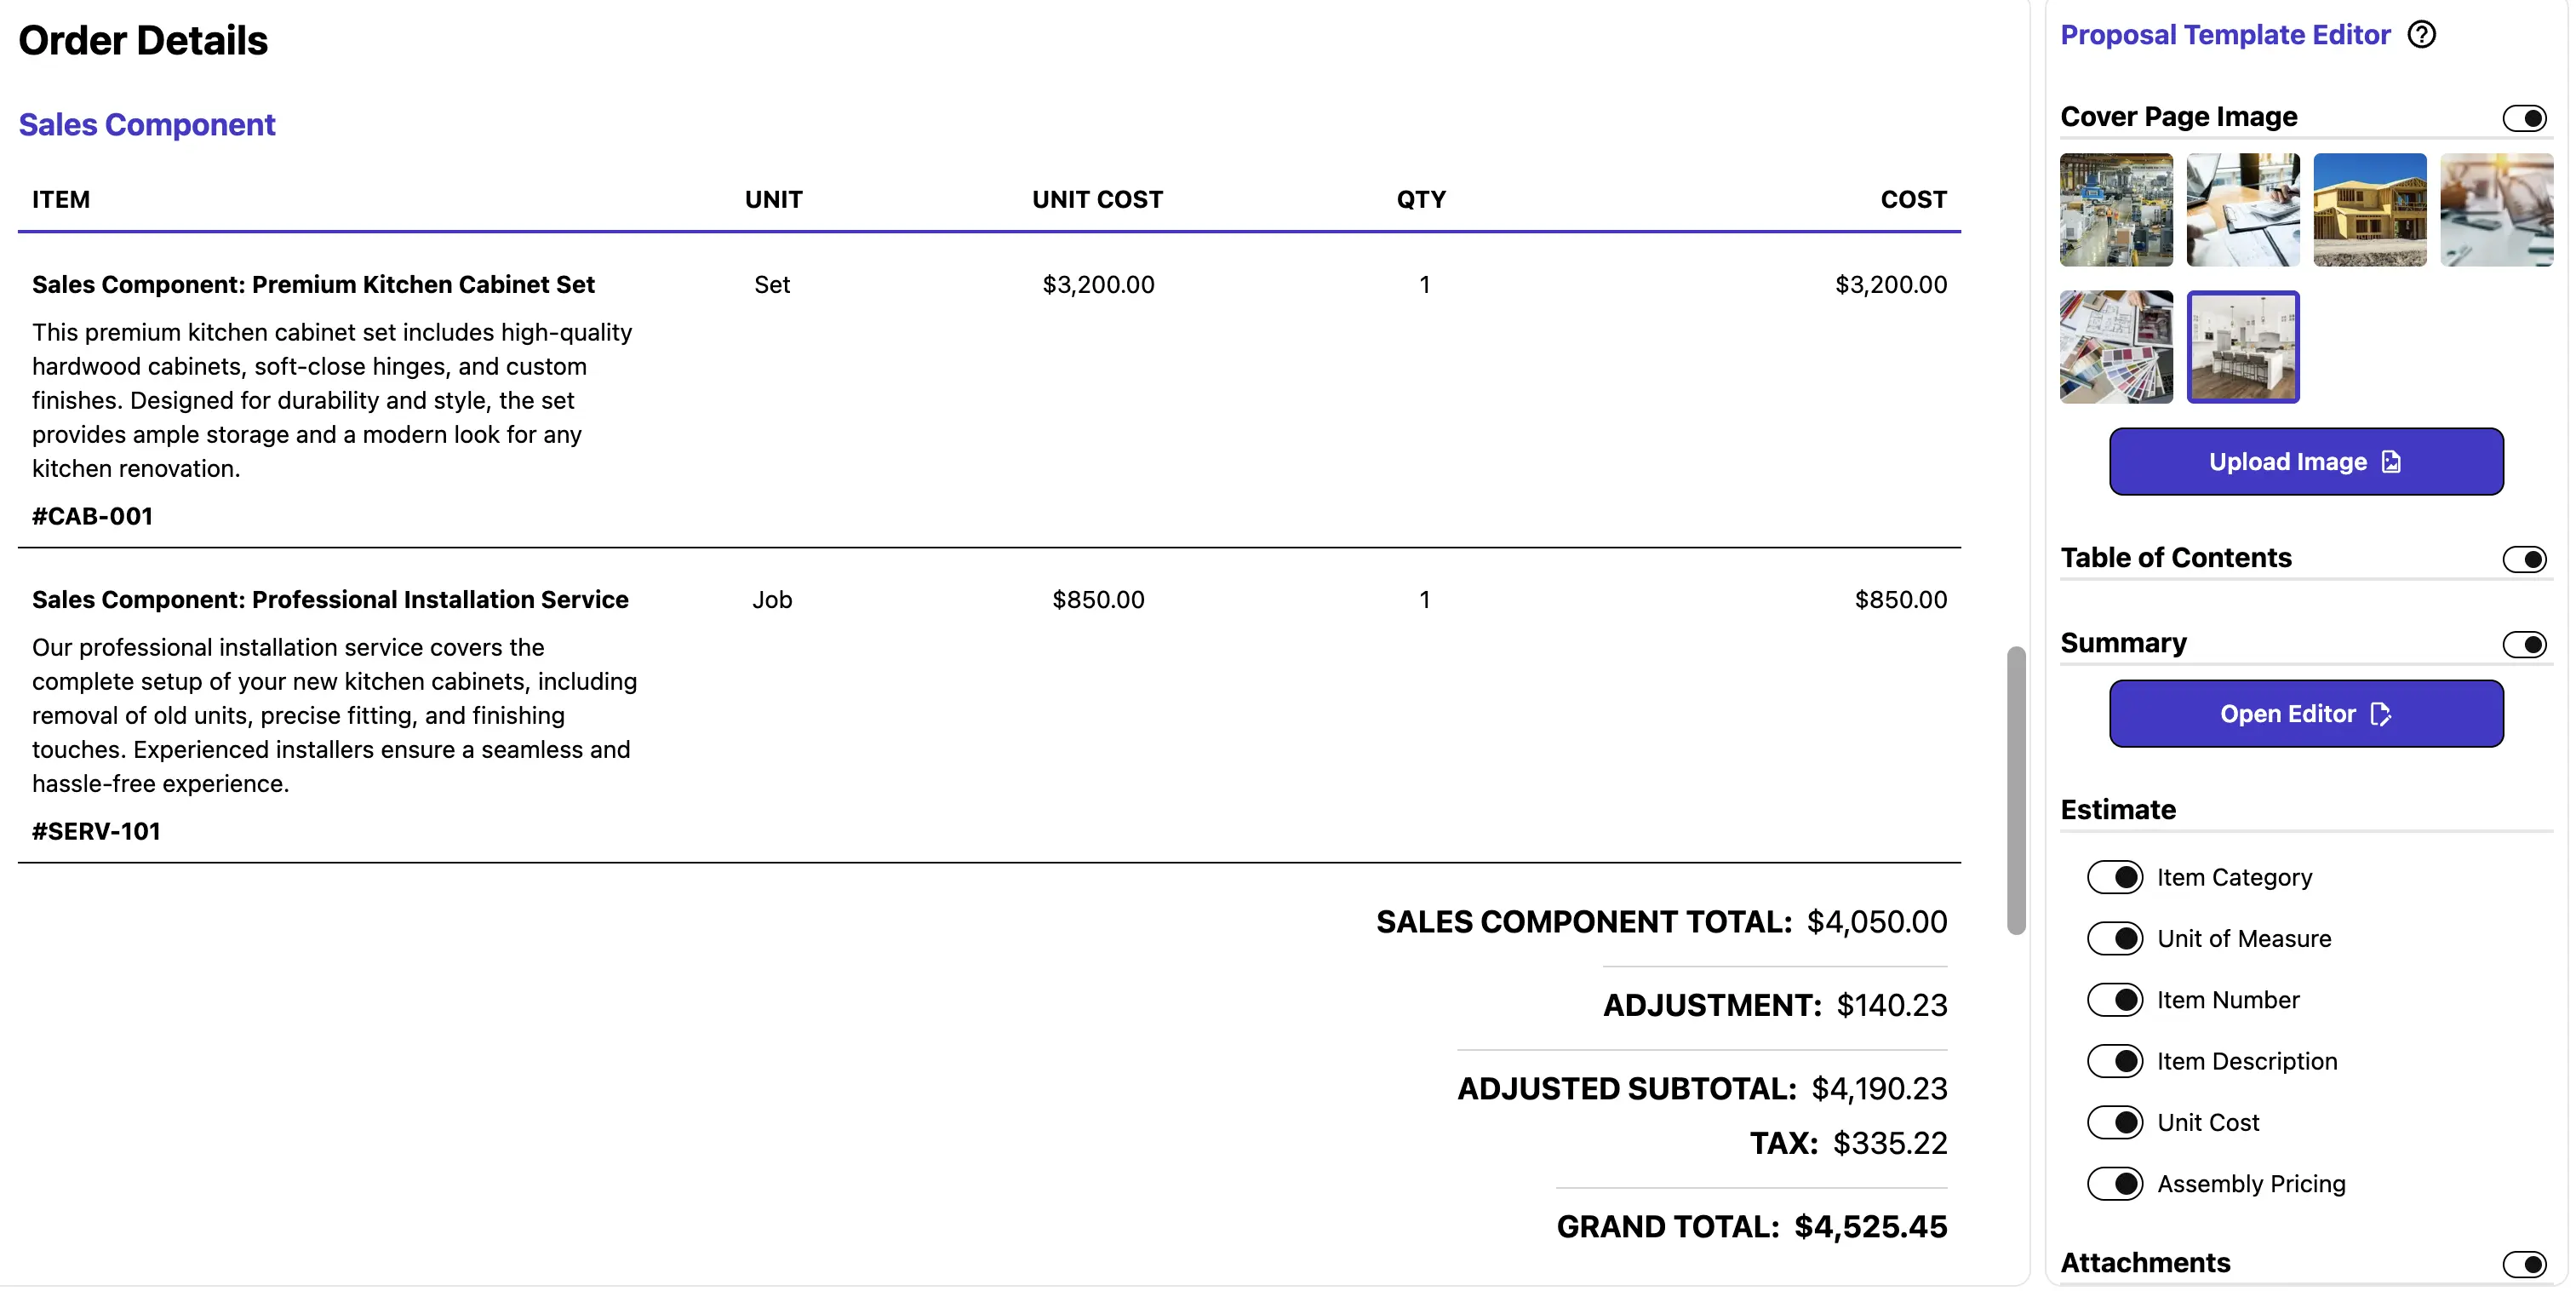
Task: Toggle the Cover Page Image switch
Action: pyautogui.click(x=2524, y=118)
